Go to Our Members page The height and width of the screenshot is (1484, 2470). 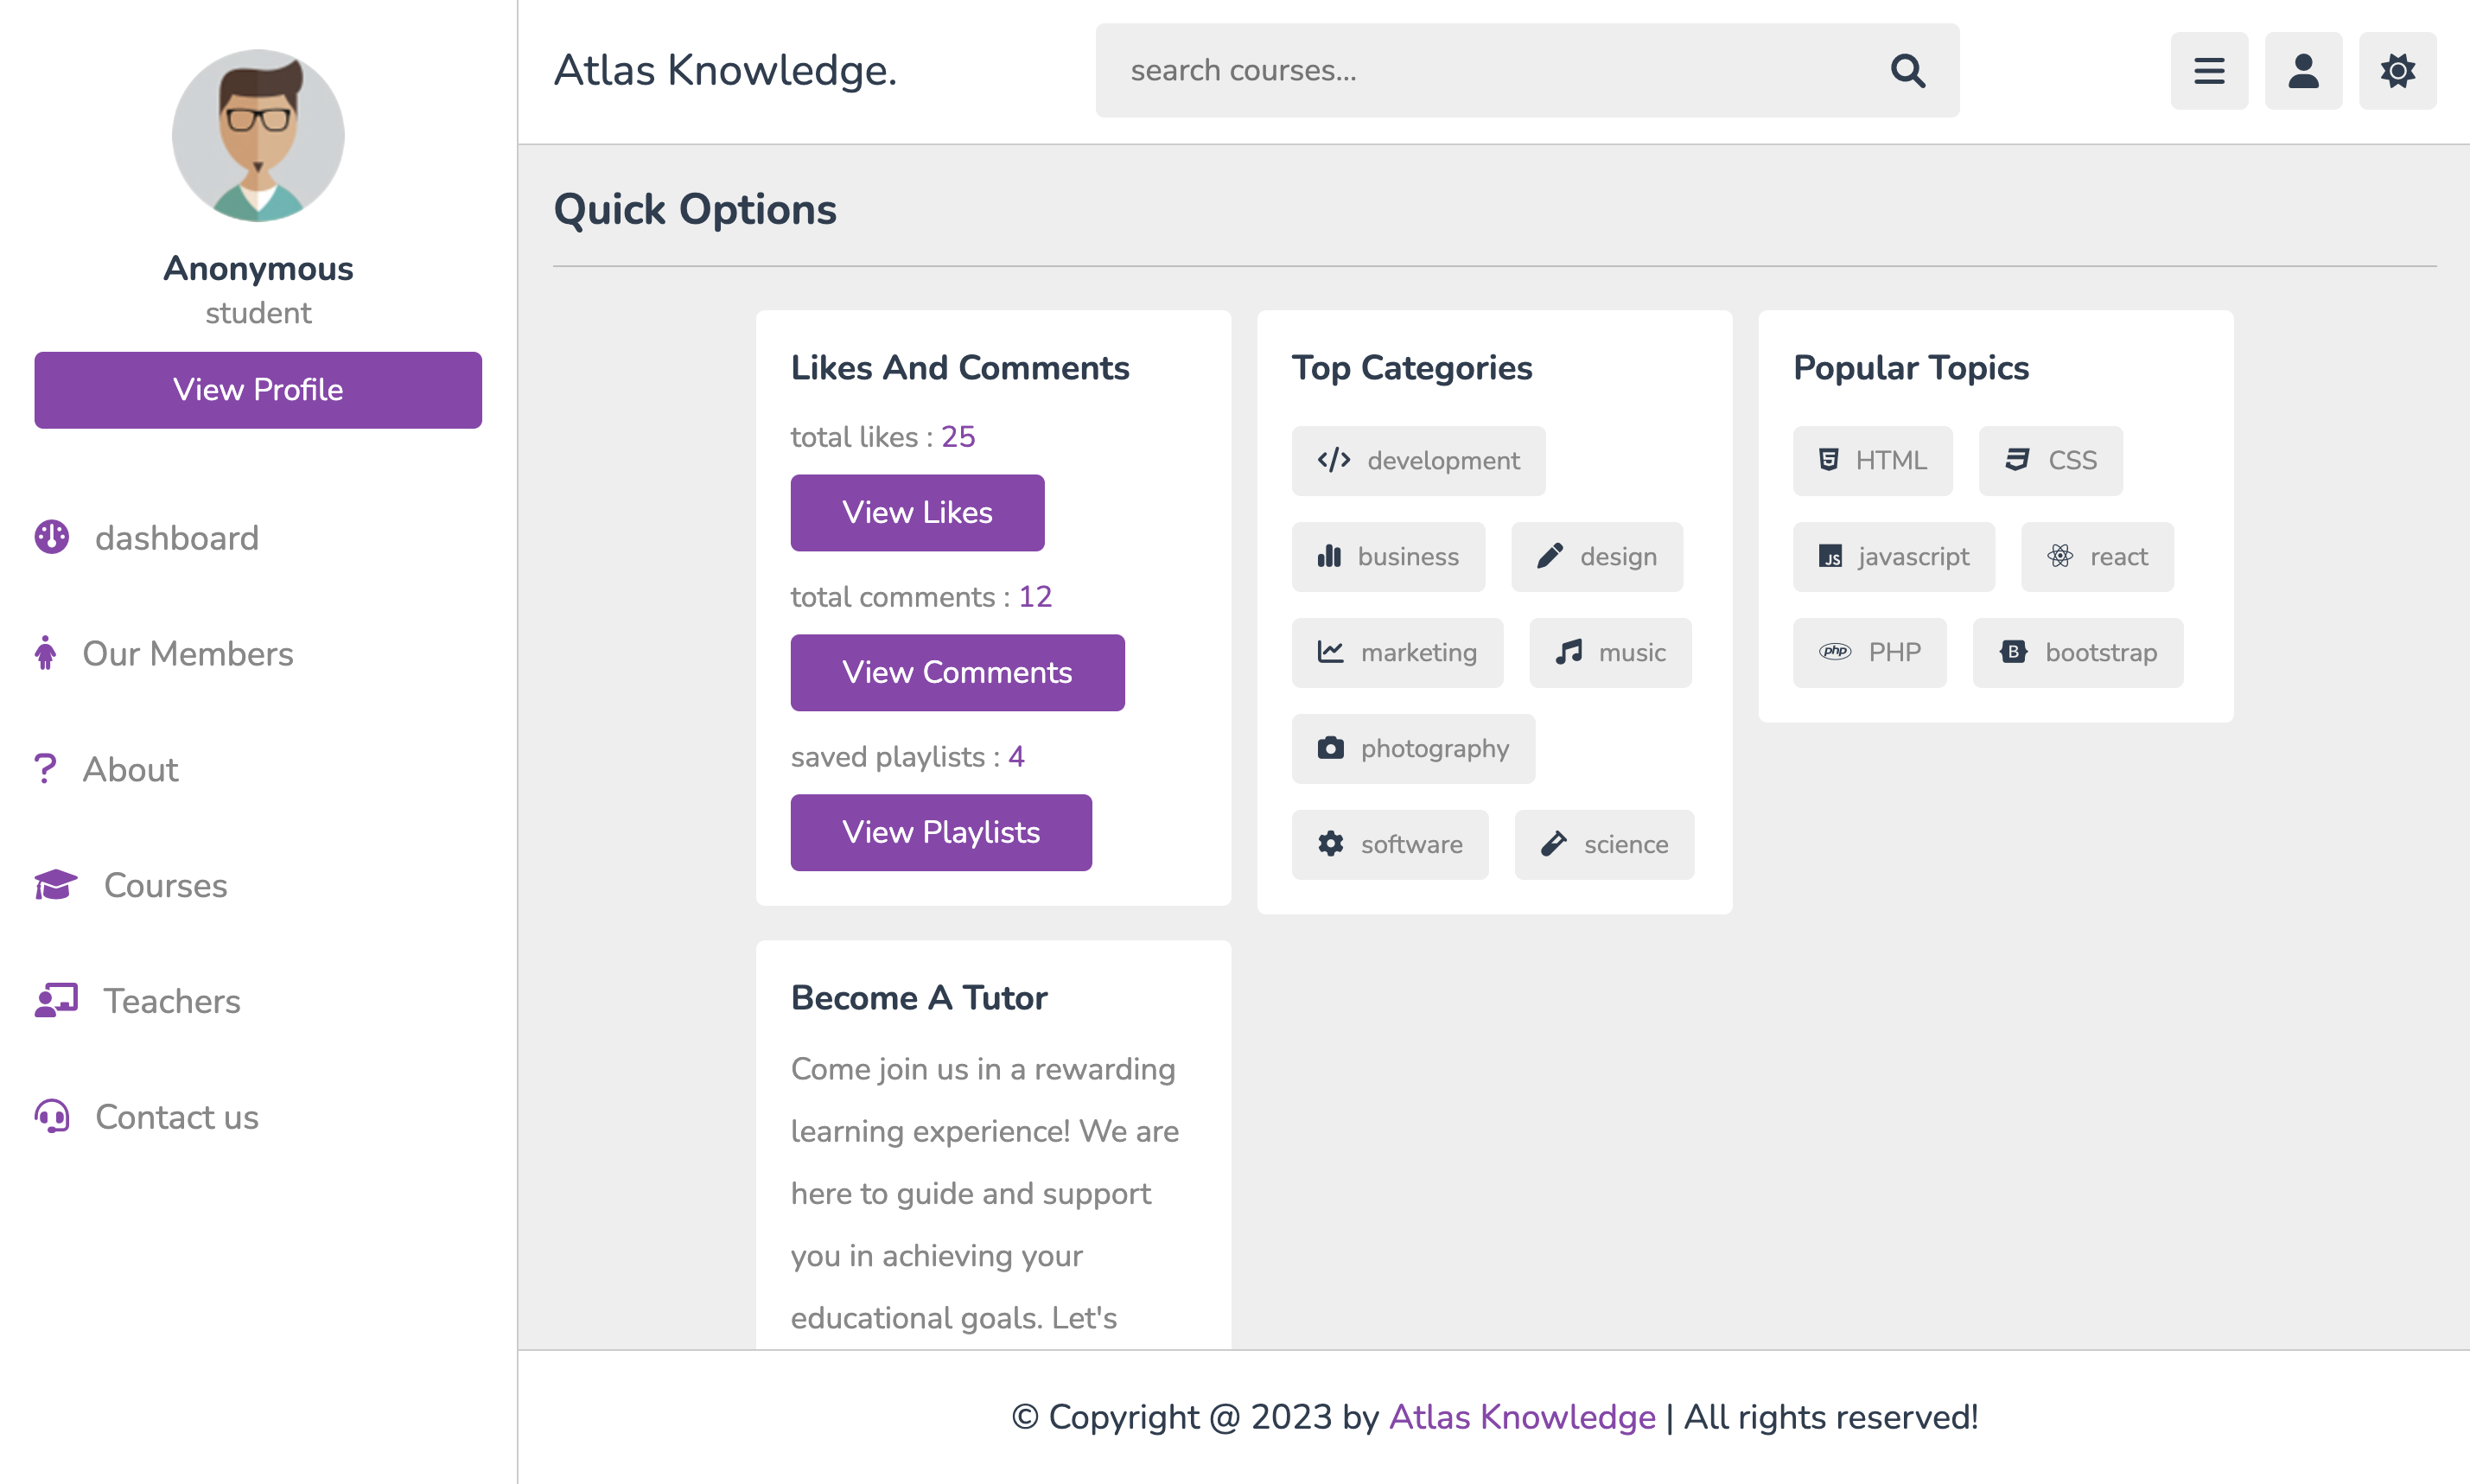[x=187, y=654]
